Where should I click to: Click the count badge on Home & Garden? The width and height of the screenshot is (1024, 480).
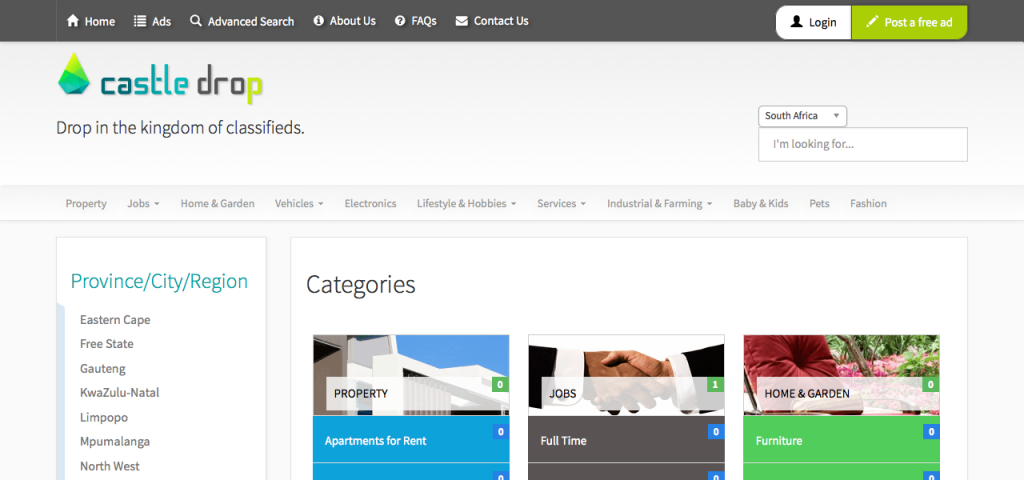coord(931,385)
